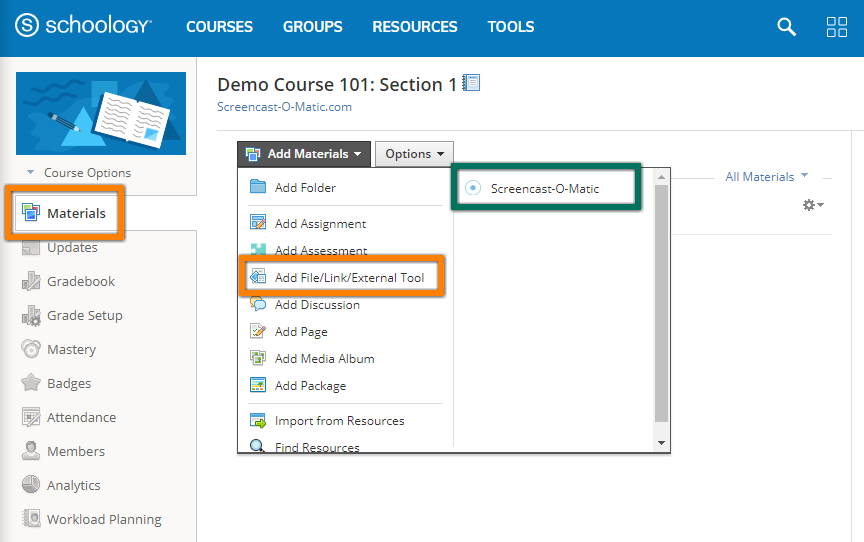Click the Add Discussion bubble icon
This screenshot has width=864, height=542.
pos(258,303)
